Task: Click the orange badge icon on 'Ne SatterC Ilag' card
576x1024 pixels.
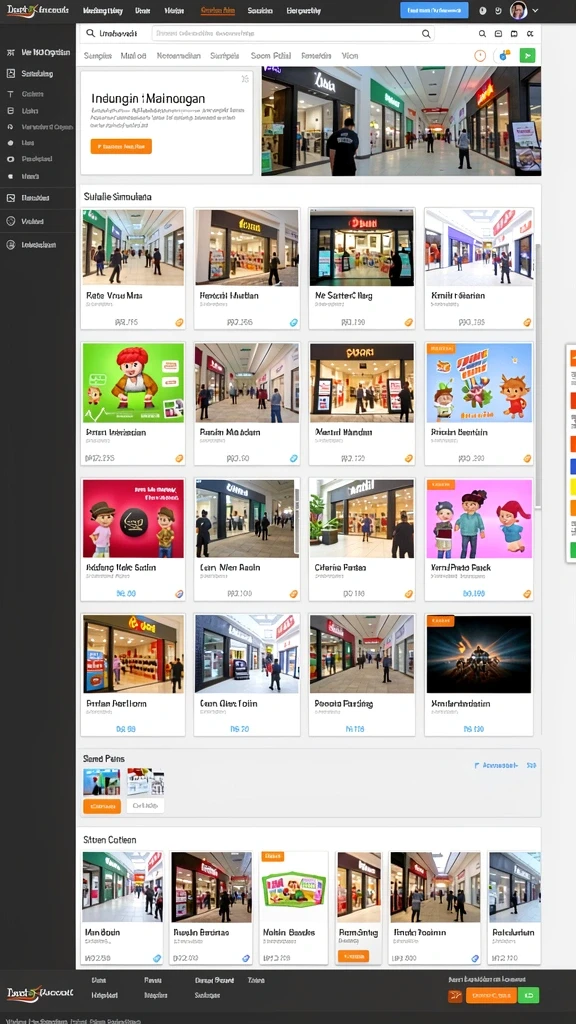Action: [x=409, y=323]
